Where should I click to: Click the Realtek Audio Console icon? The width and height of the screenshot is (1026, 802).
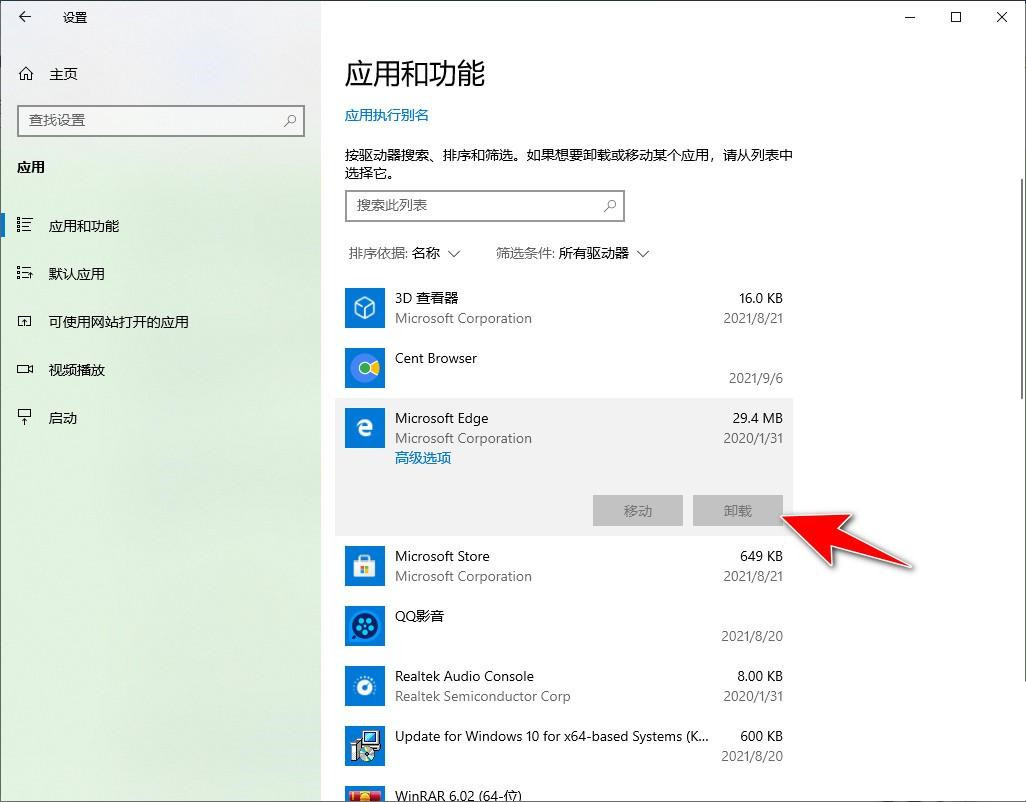(x=364, y=686)
